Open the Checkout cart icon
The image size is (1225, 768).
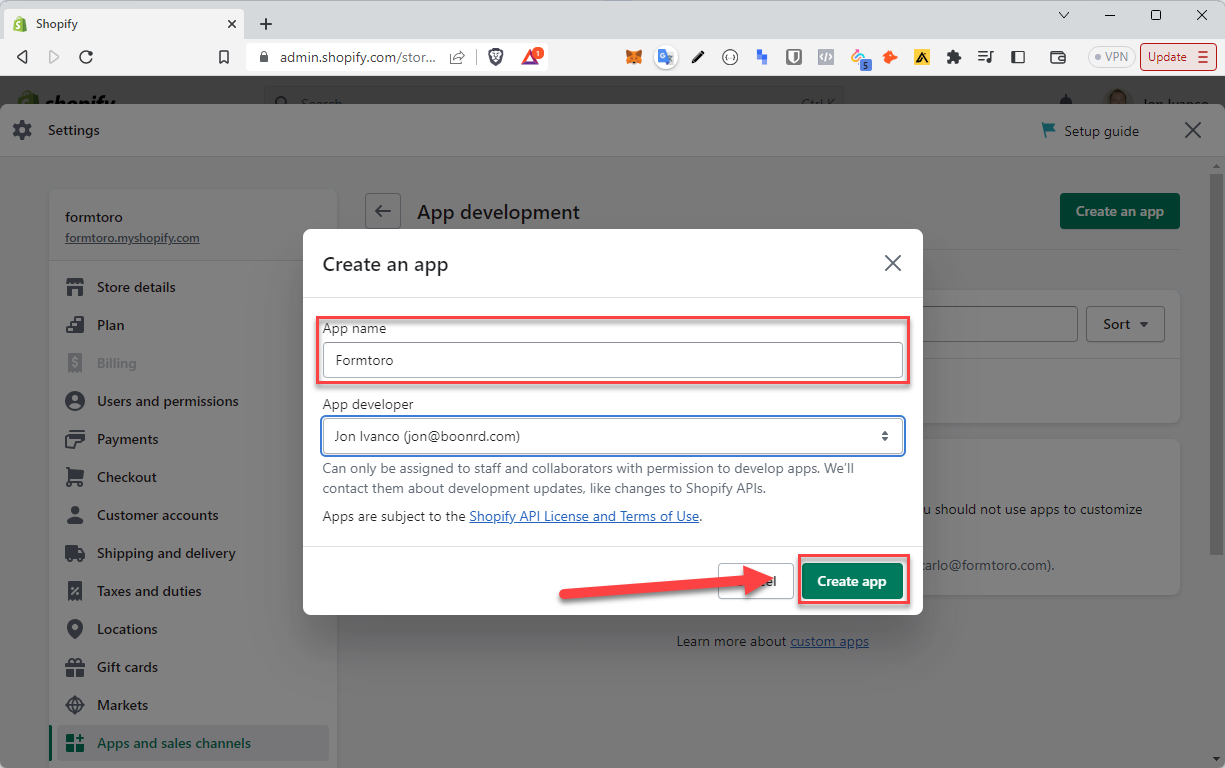pos(75,477)
